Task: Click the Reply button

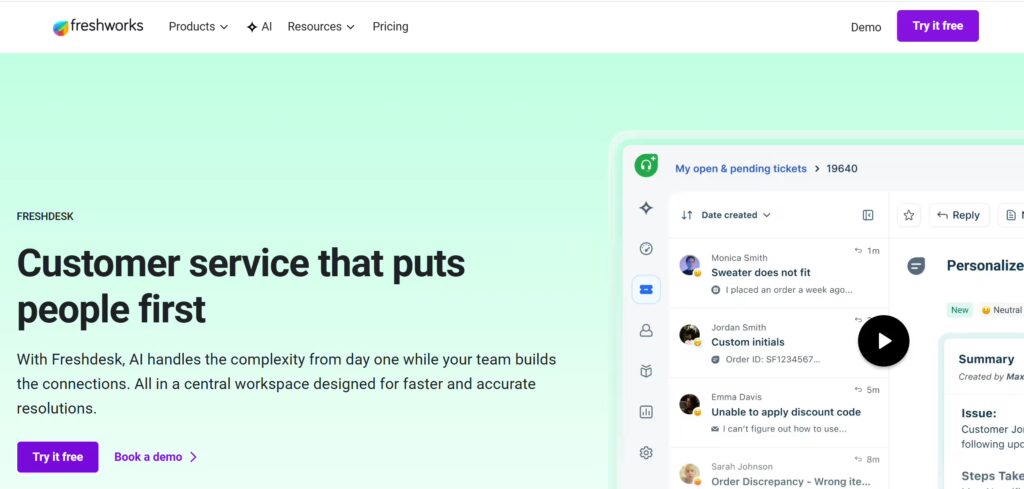Action: coord(959,215)
